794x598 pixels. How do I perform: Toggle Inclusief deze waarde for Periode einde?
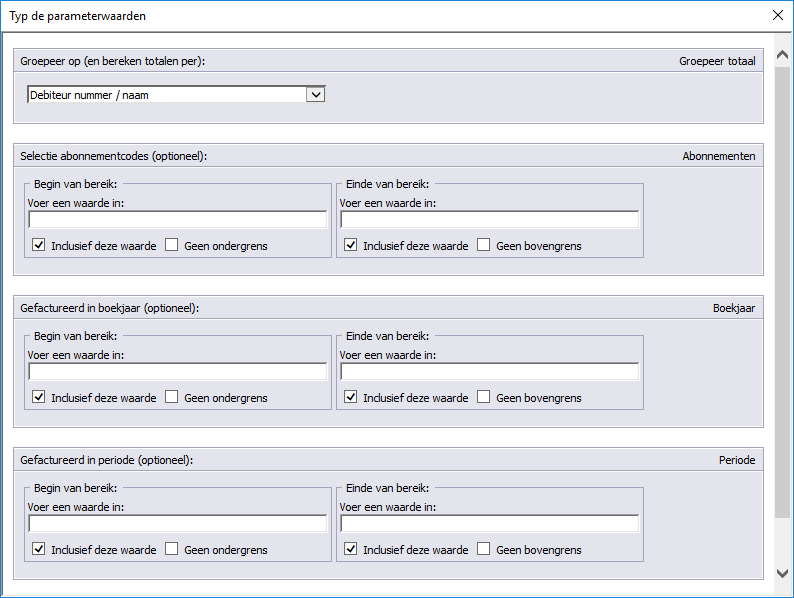(x=350, y=549)
